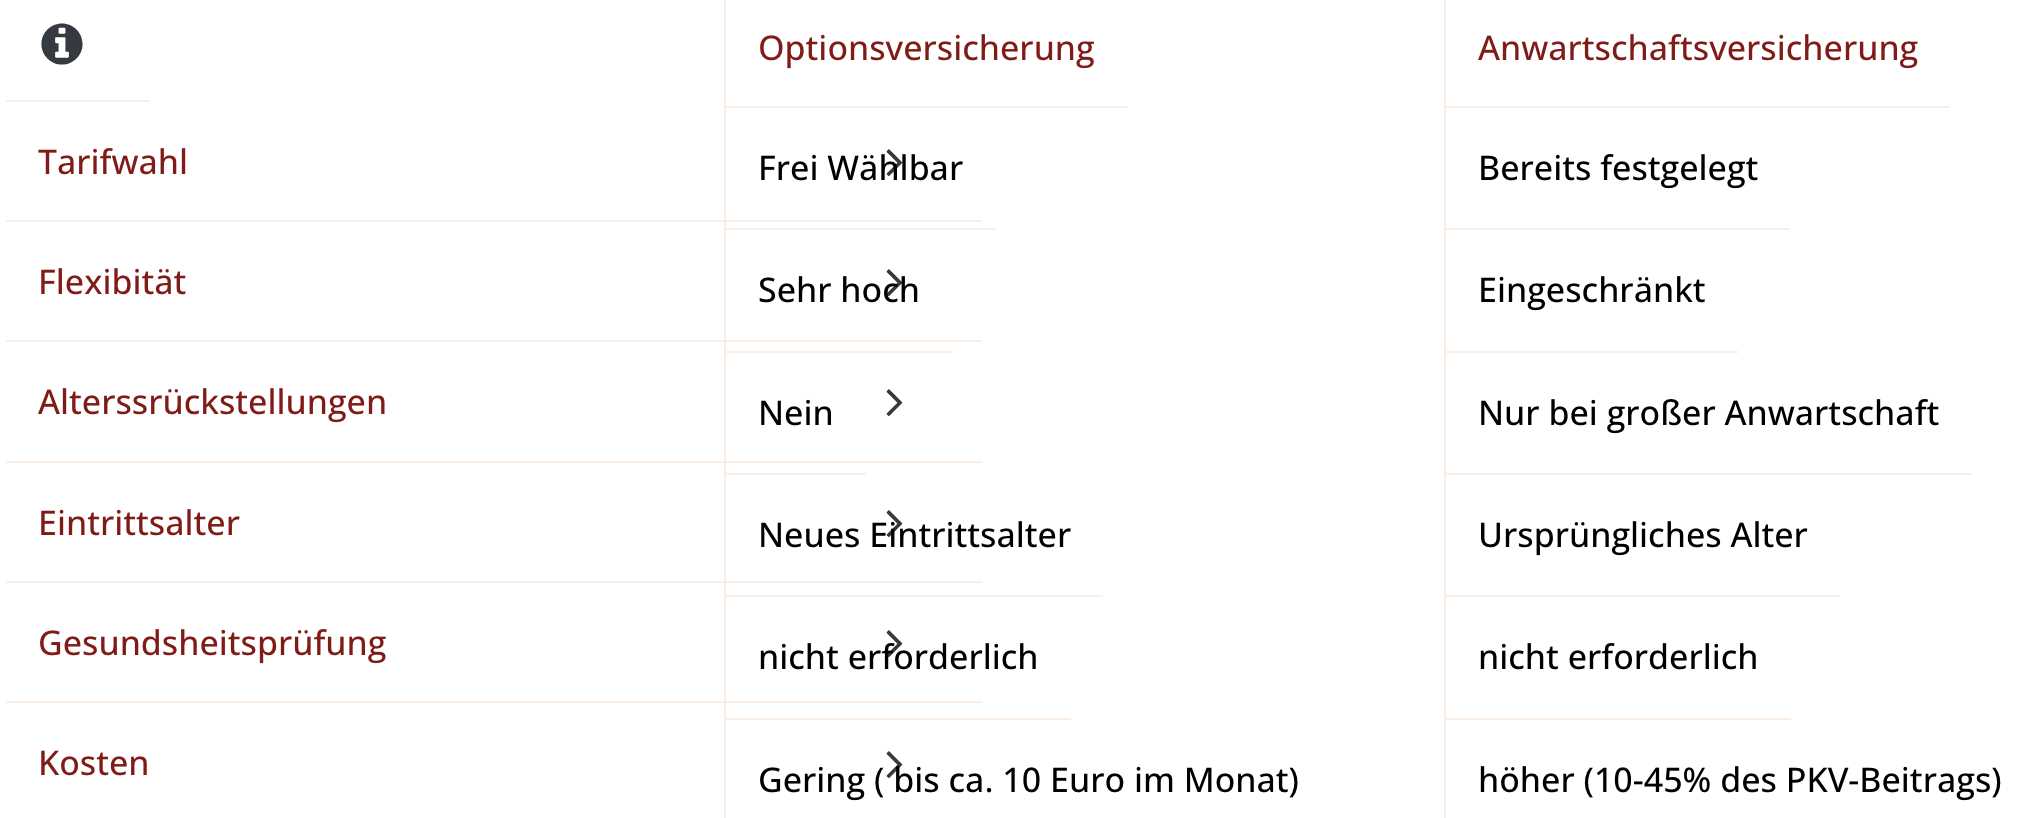Click the Tarifwahl row label
This screenshot has height=818, width=2042.
pos(113,162)
